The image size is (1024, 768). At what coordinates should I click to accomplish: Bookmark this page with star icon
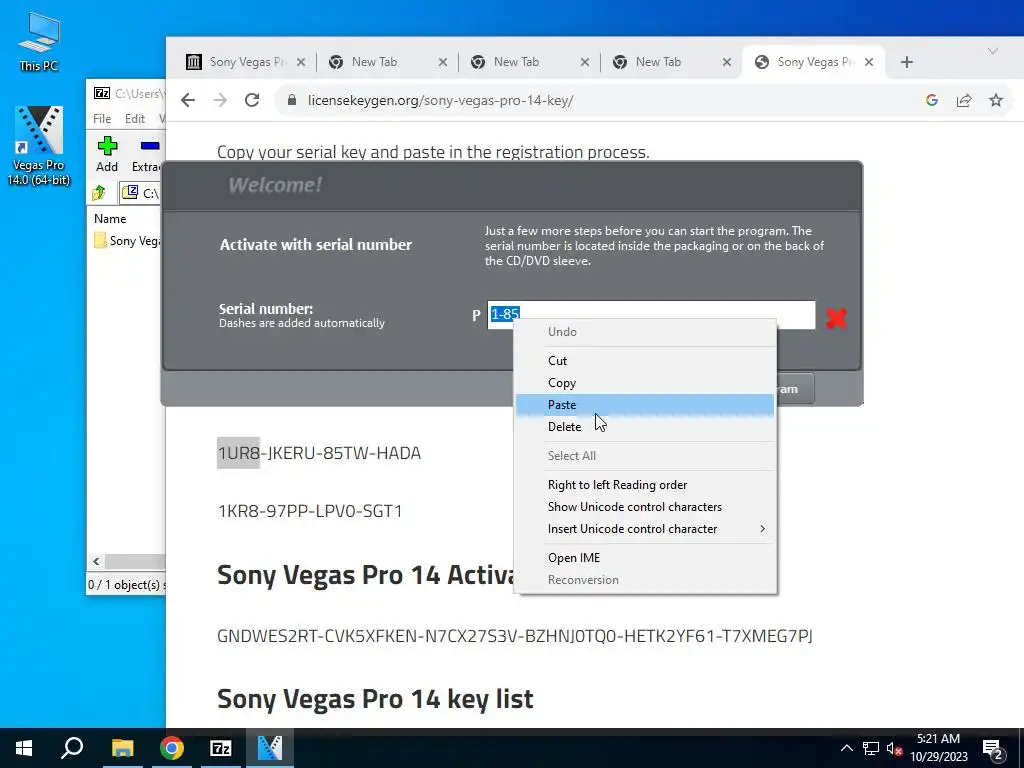(995, 100)
